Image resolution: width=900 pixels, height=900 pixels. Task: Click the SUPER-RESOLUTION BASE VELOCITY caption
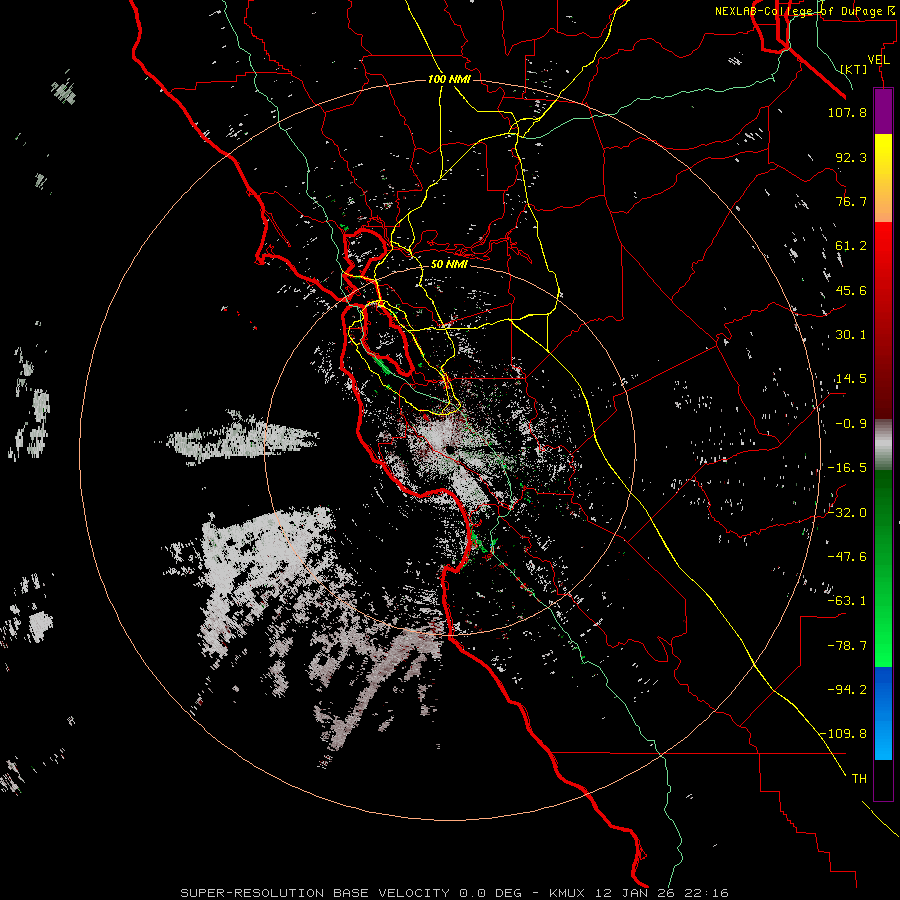point(455,893)
